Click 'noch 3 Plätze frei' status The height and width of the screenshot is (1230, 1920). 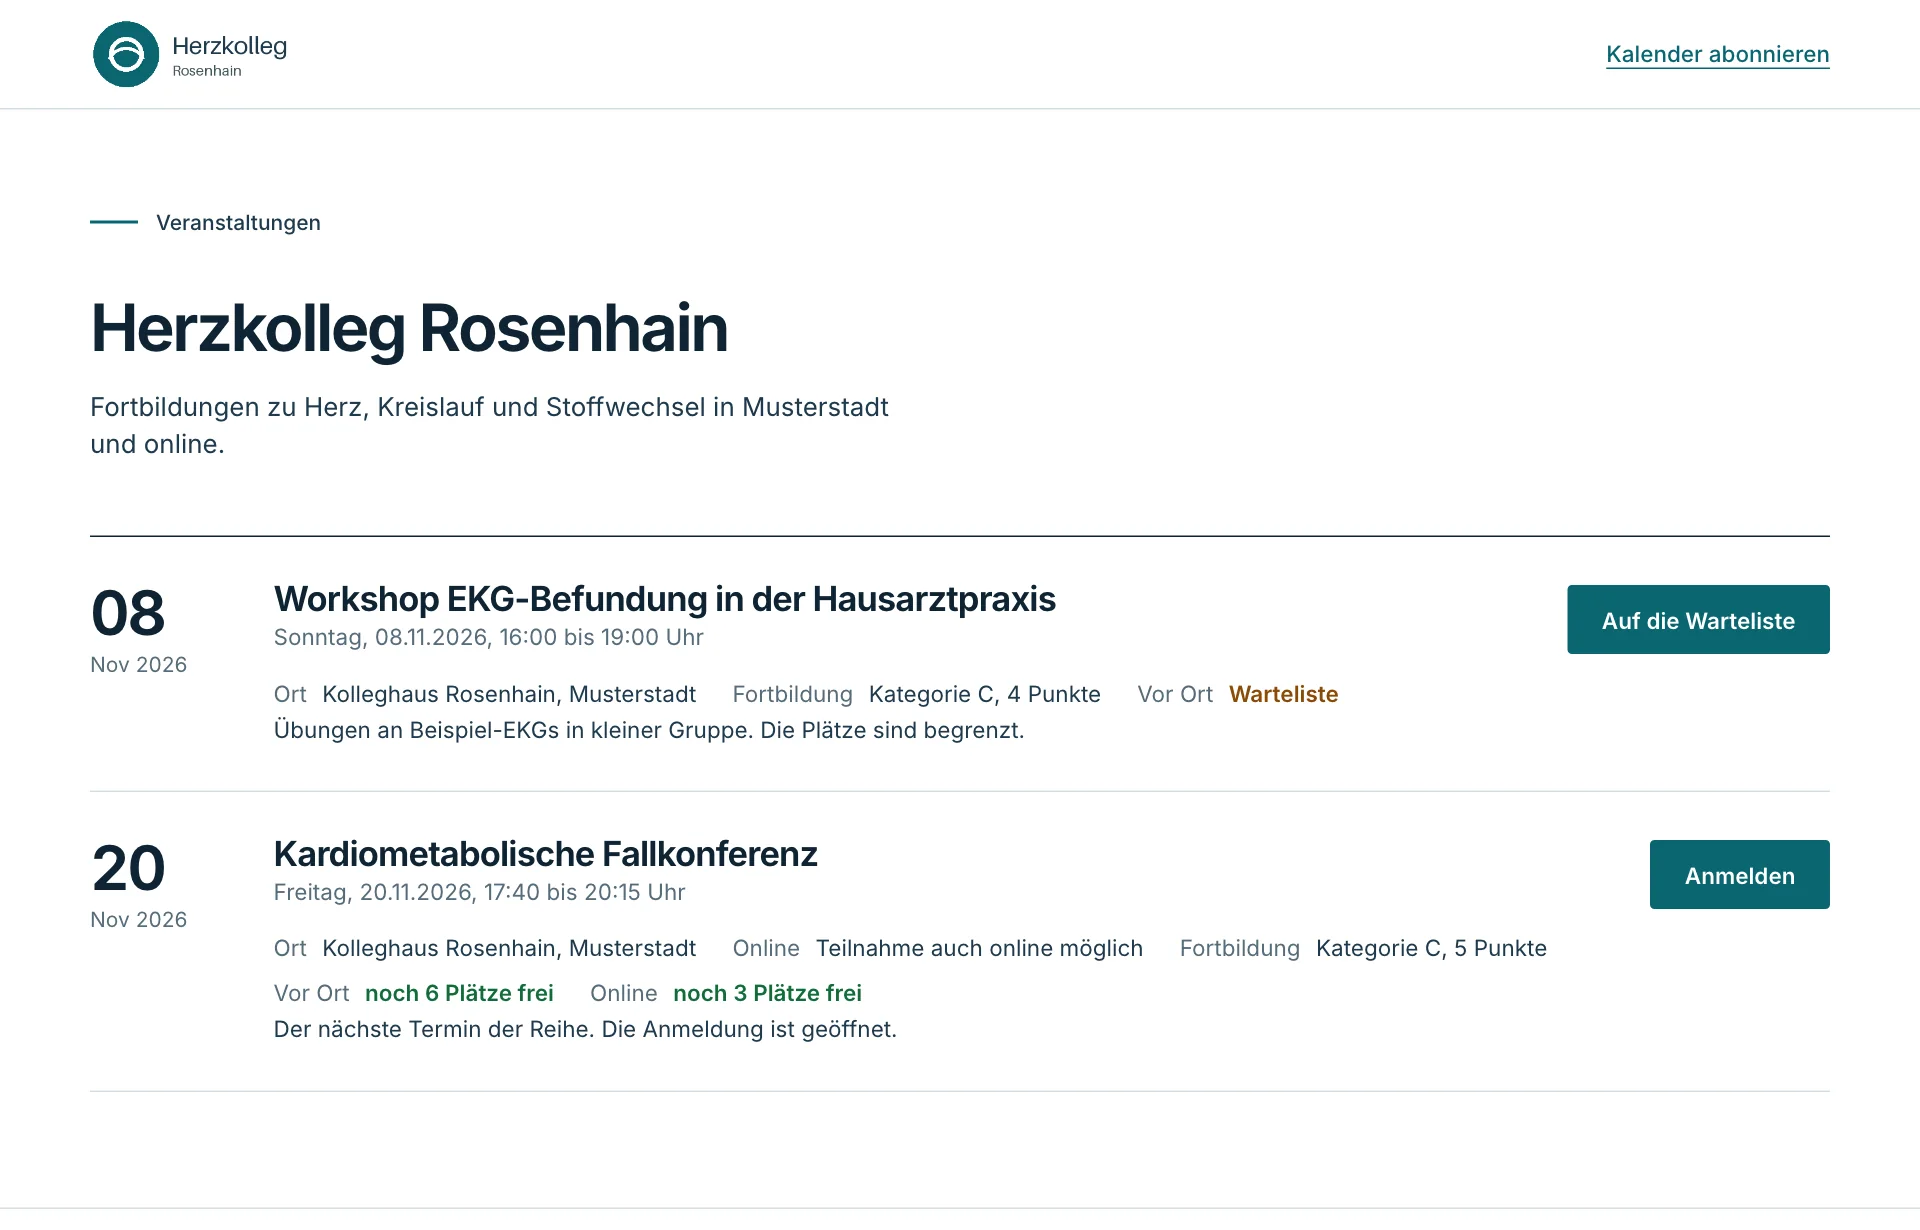point(767,993)
